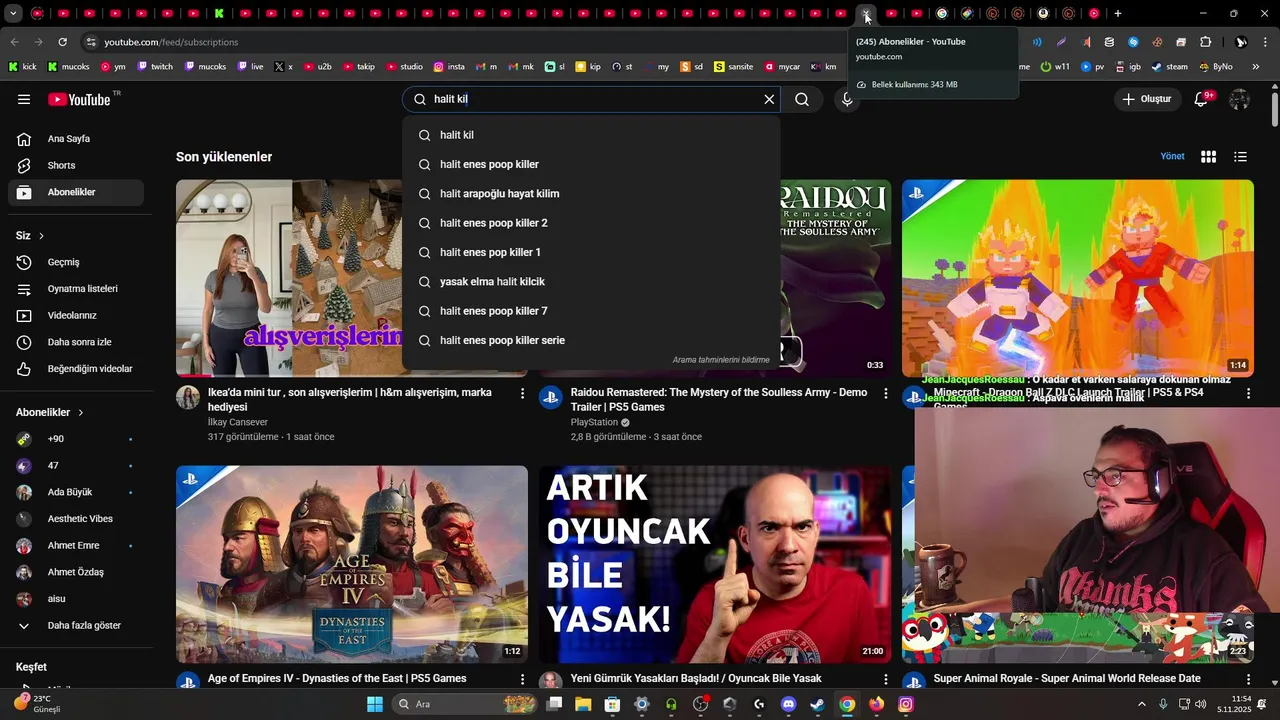The height and width of the screenshot is (720, 1280).
Task: Go to Shorts in sidebar
Action: pyautogui.click(x=76, y=166)
